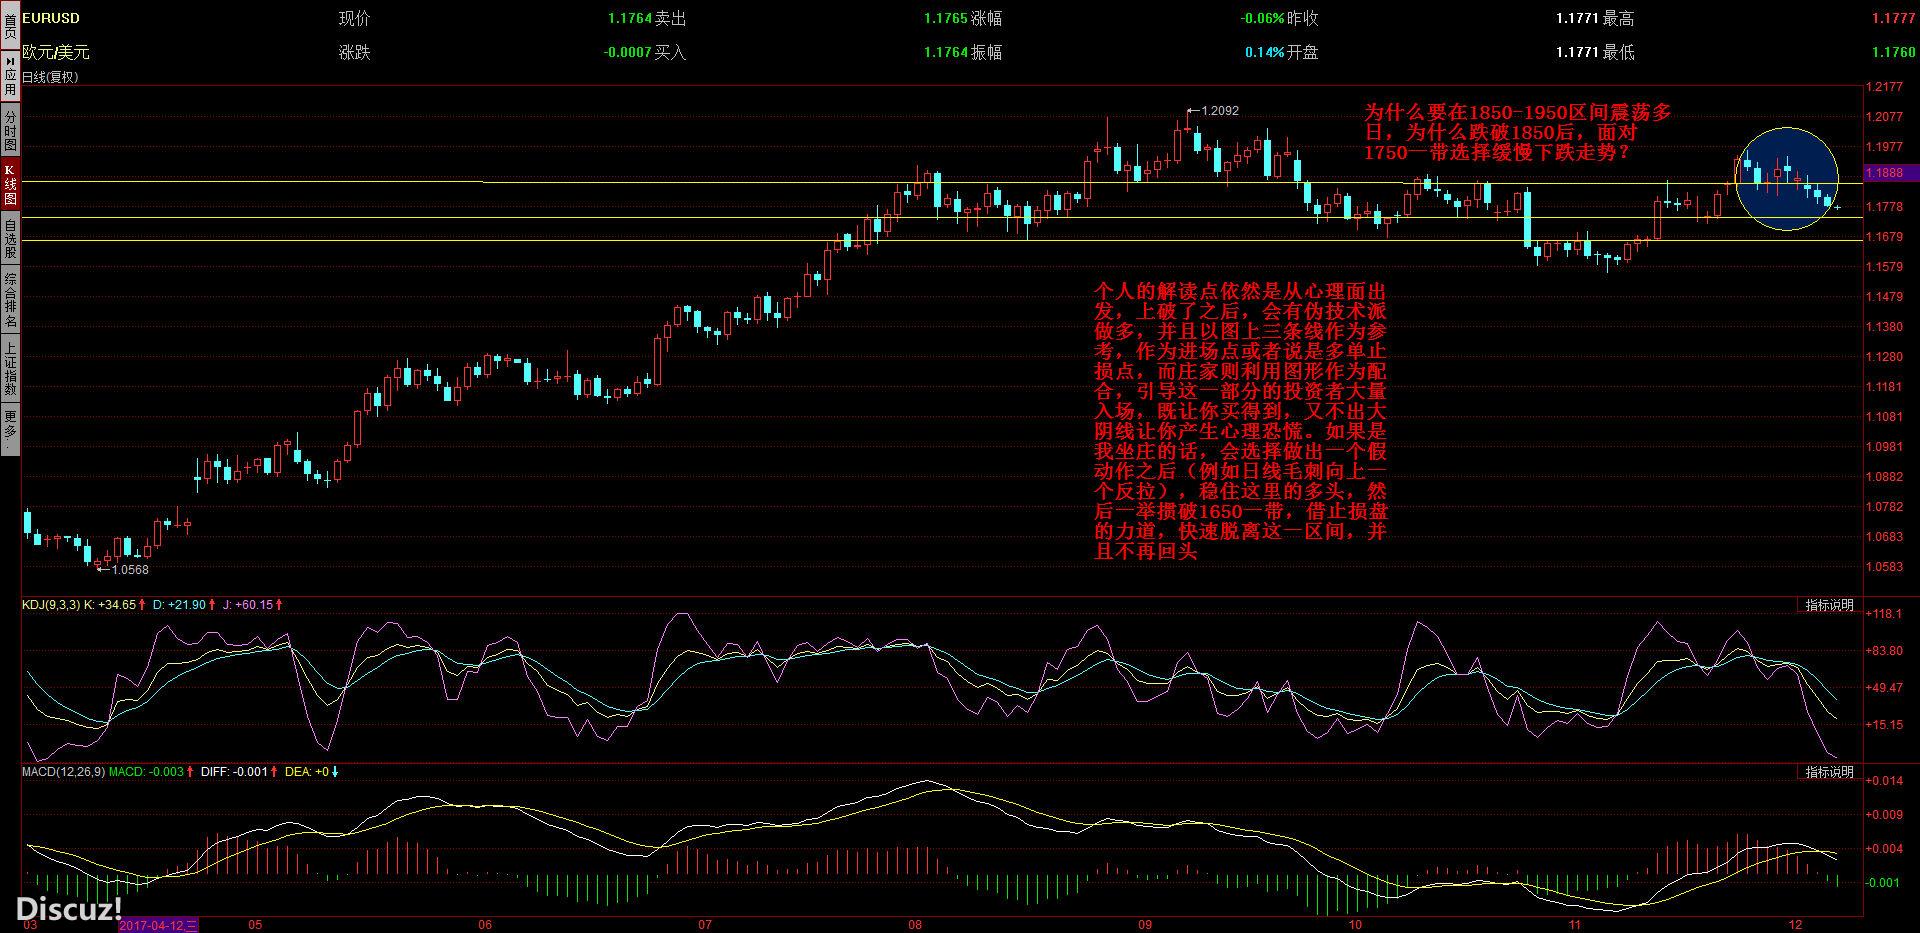Screen dimensions: 1920x933
Task: Click the 欧元/美元 name label
Action: tap(56, 52)
